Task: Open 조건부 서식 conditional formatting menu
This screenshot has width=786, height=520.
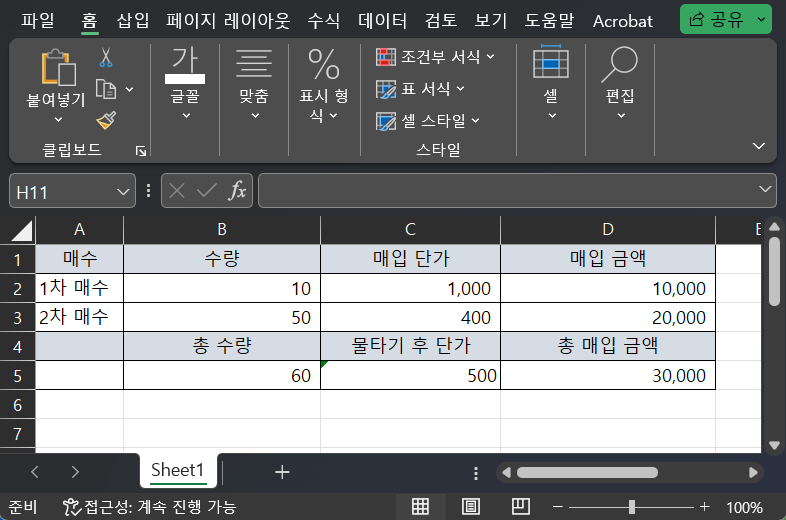Action: 435,57
